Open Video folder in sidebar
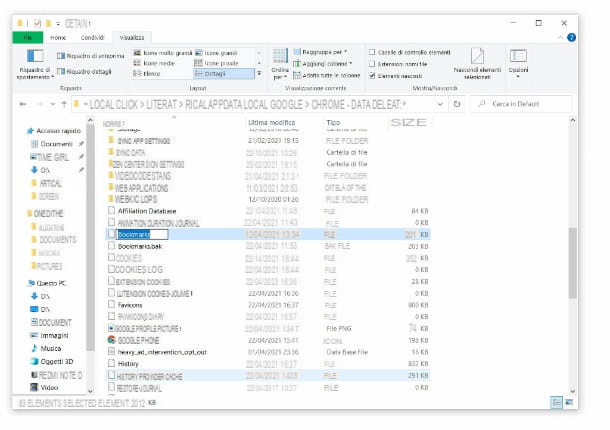Screen dimensions: 610x430 click(x=44, y=388)
